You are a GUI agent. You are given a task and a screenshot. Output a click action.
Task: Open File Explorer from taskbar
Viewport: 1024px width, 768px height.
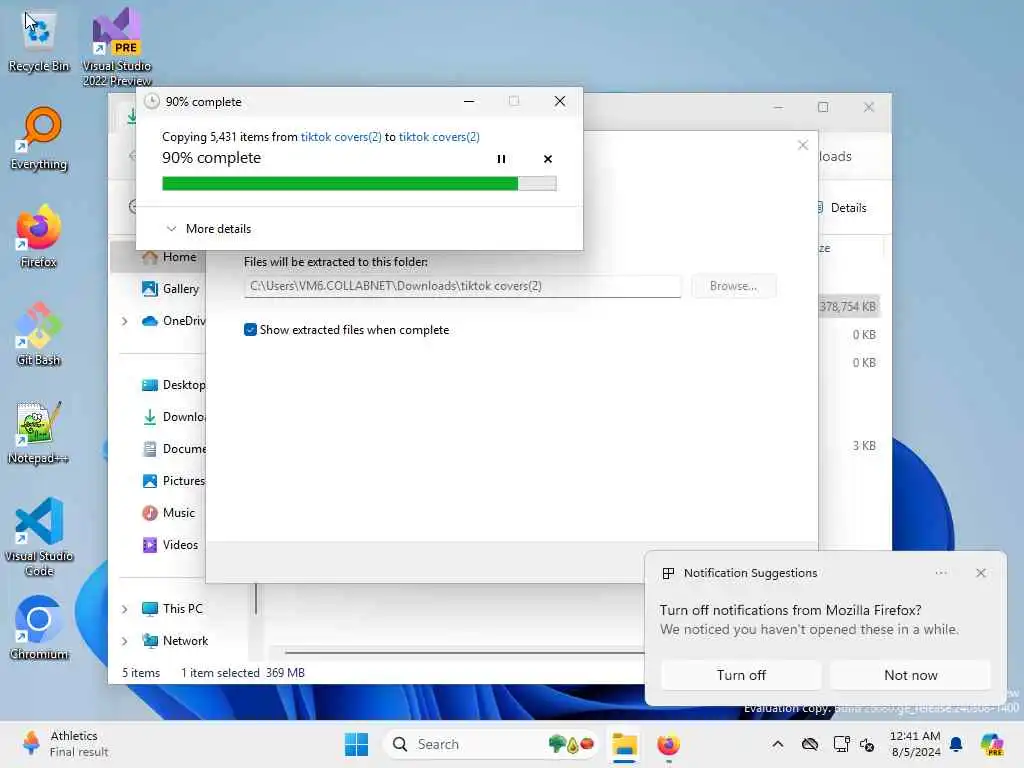pyautogui.click(x=624, y=744)
